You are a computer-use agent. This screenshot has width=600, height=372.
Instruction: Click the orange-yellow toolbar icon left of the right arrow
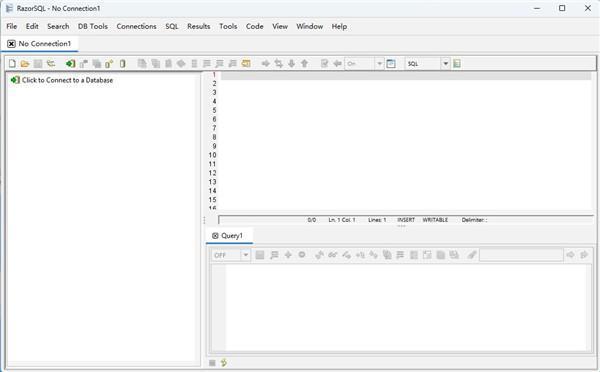point(246,64)
